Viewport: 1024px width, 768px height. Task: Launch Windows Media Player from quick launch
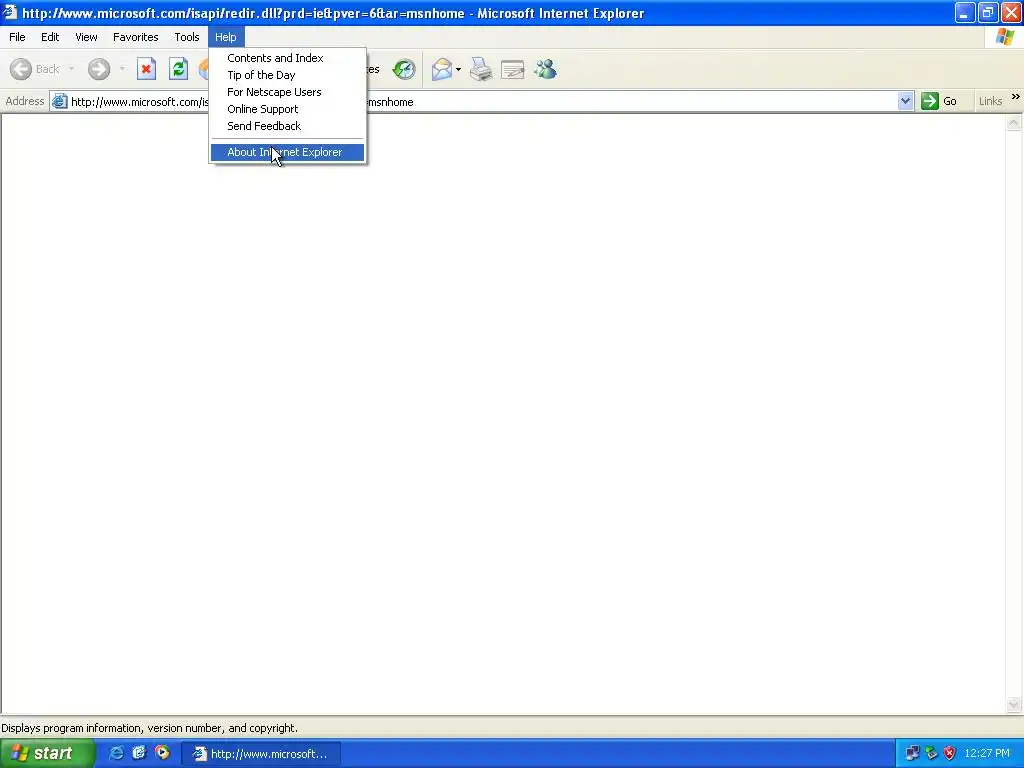click(162, 753)
